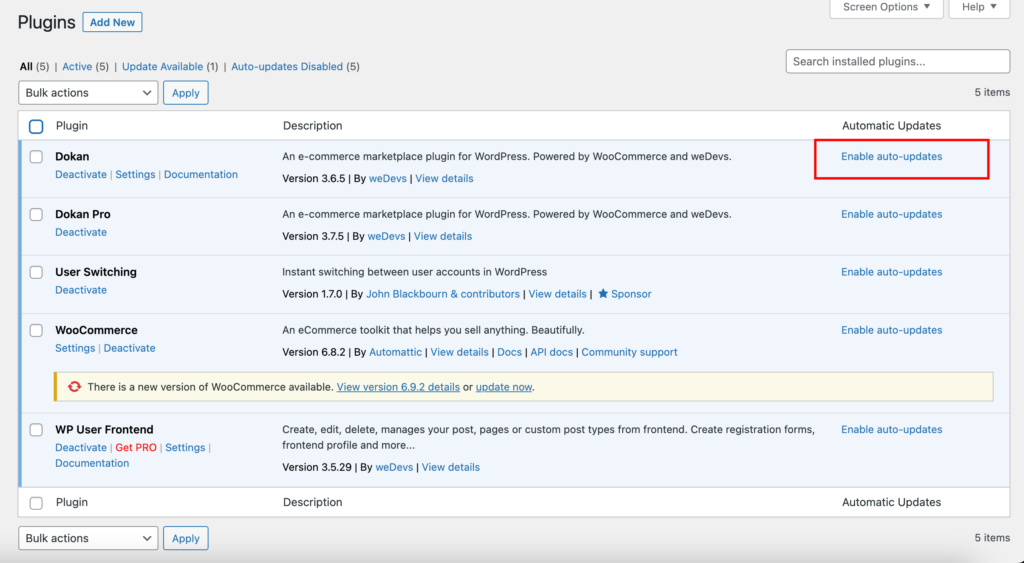
Task: Check the Dokan Pro plugin checkbox
Action: coord(36,214)
